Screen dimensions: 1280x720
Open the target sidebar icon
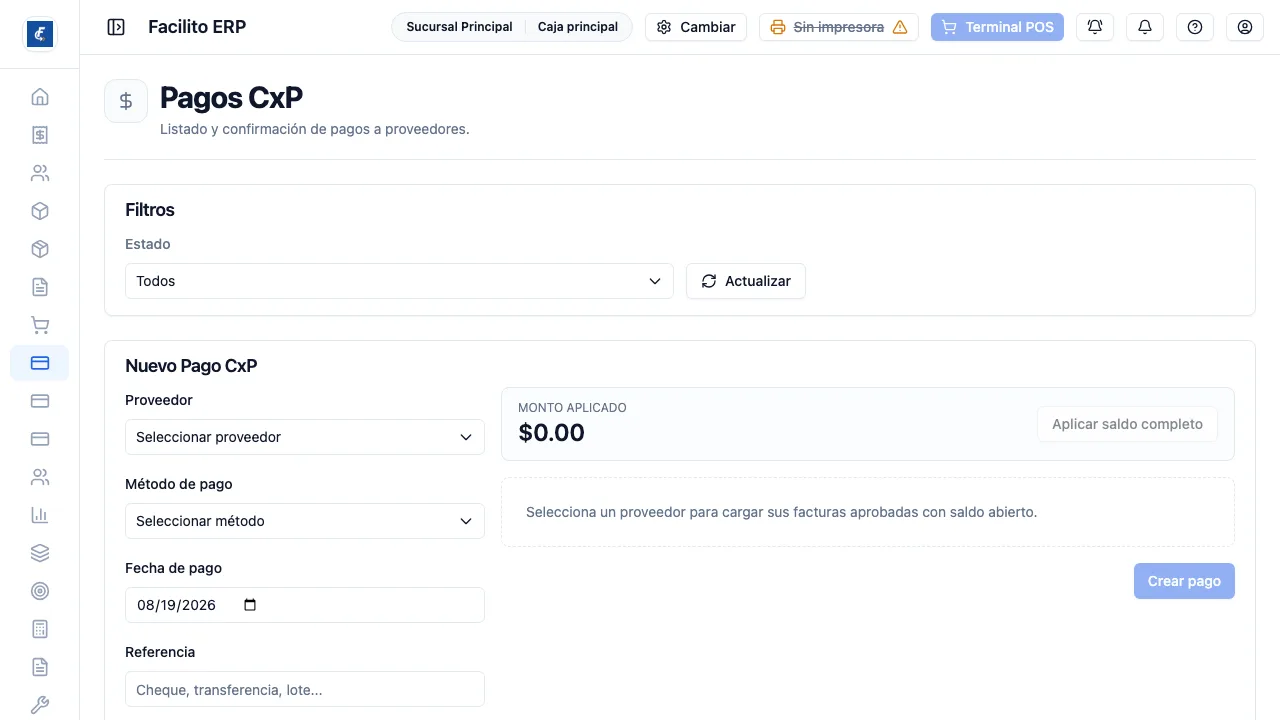point(40,591)
